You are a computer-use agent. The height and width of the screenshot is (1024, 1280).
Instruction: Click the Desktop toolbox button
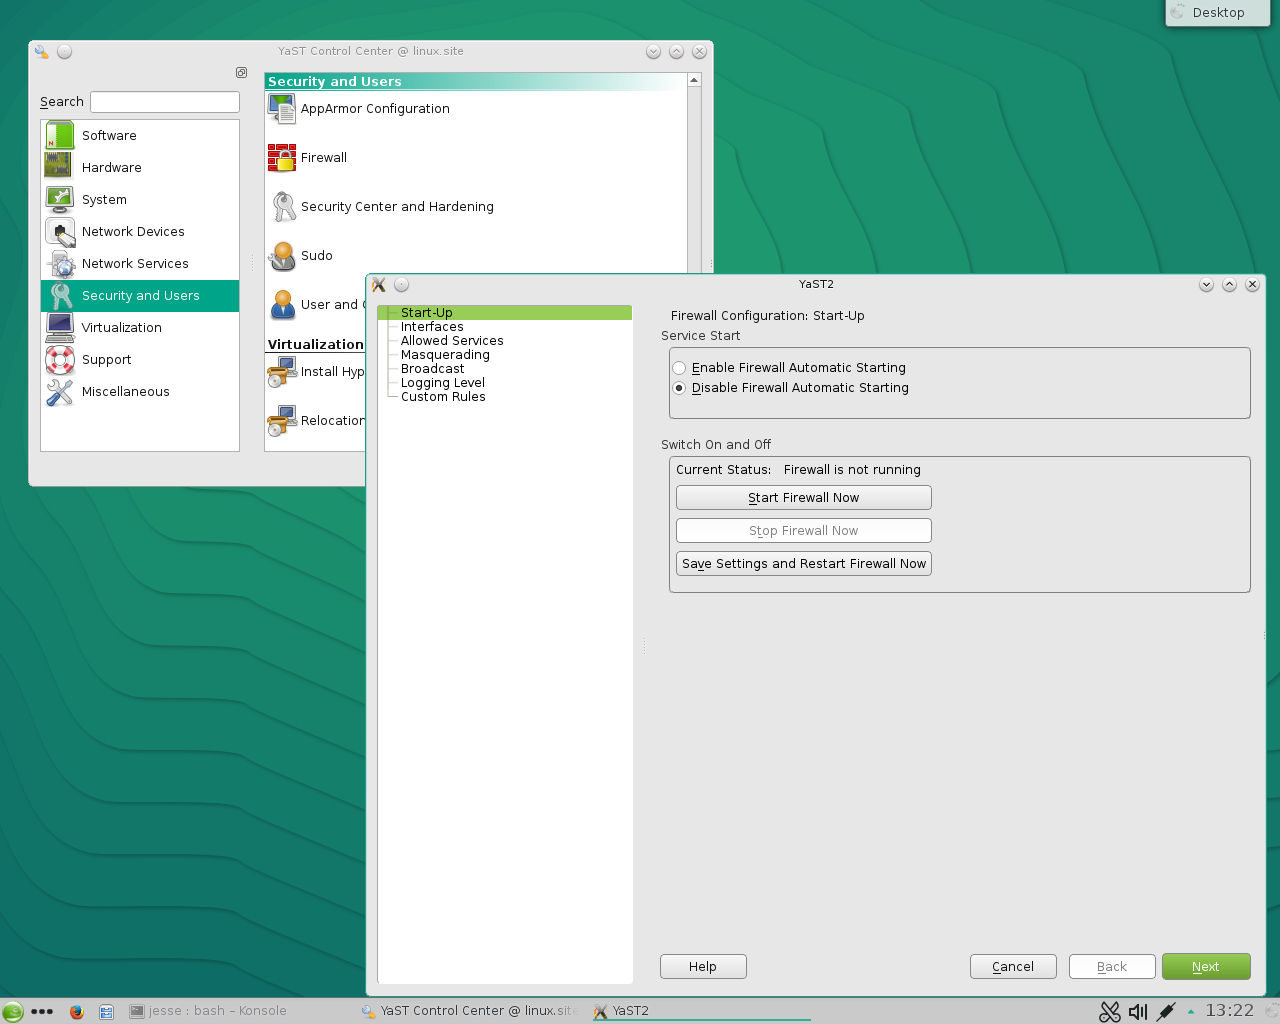1217,13
